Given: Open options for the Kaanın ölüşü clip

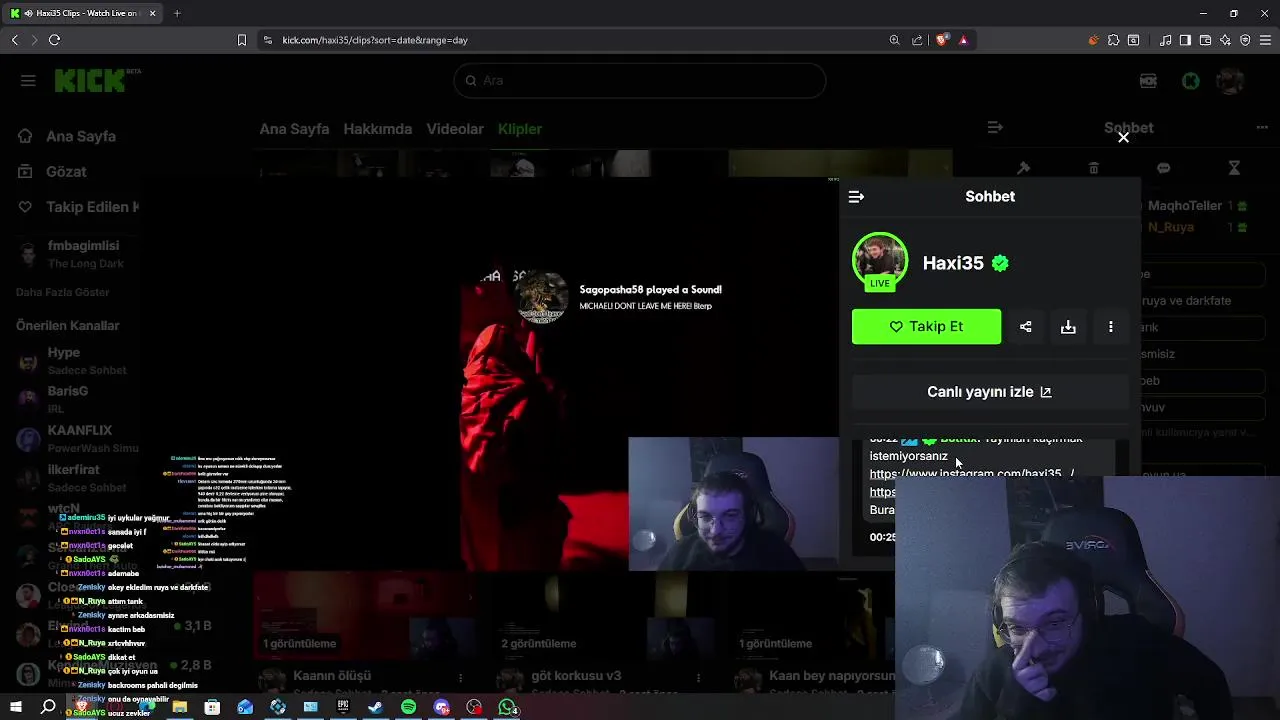Looking at the screenshot, I should pyautogui.click(x=460, y=678).
